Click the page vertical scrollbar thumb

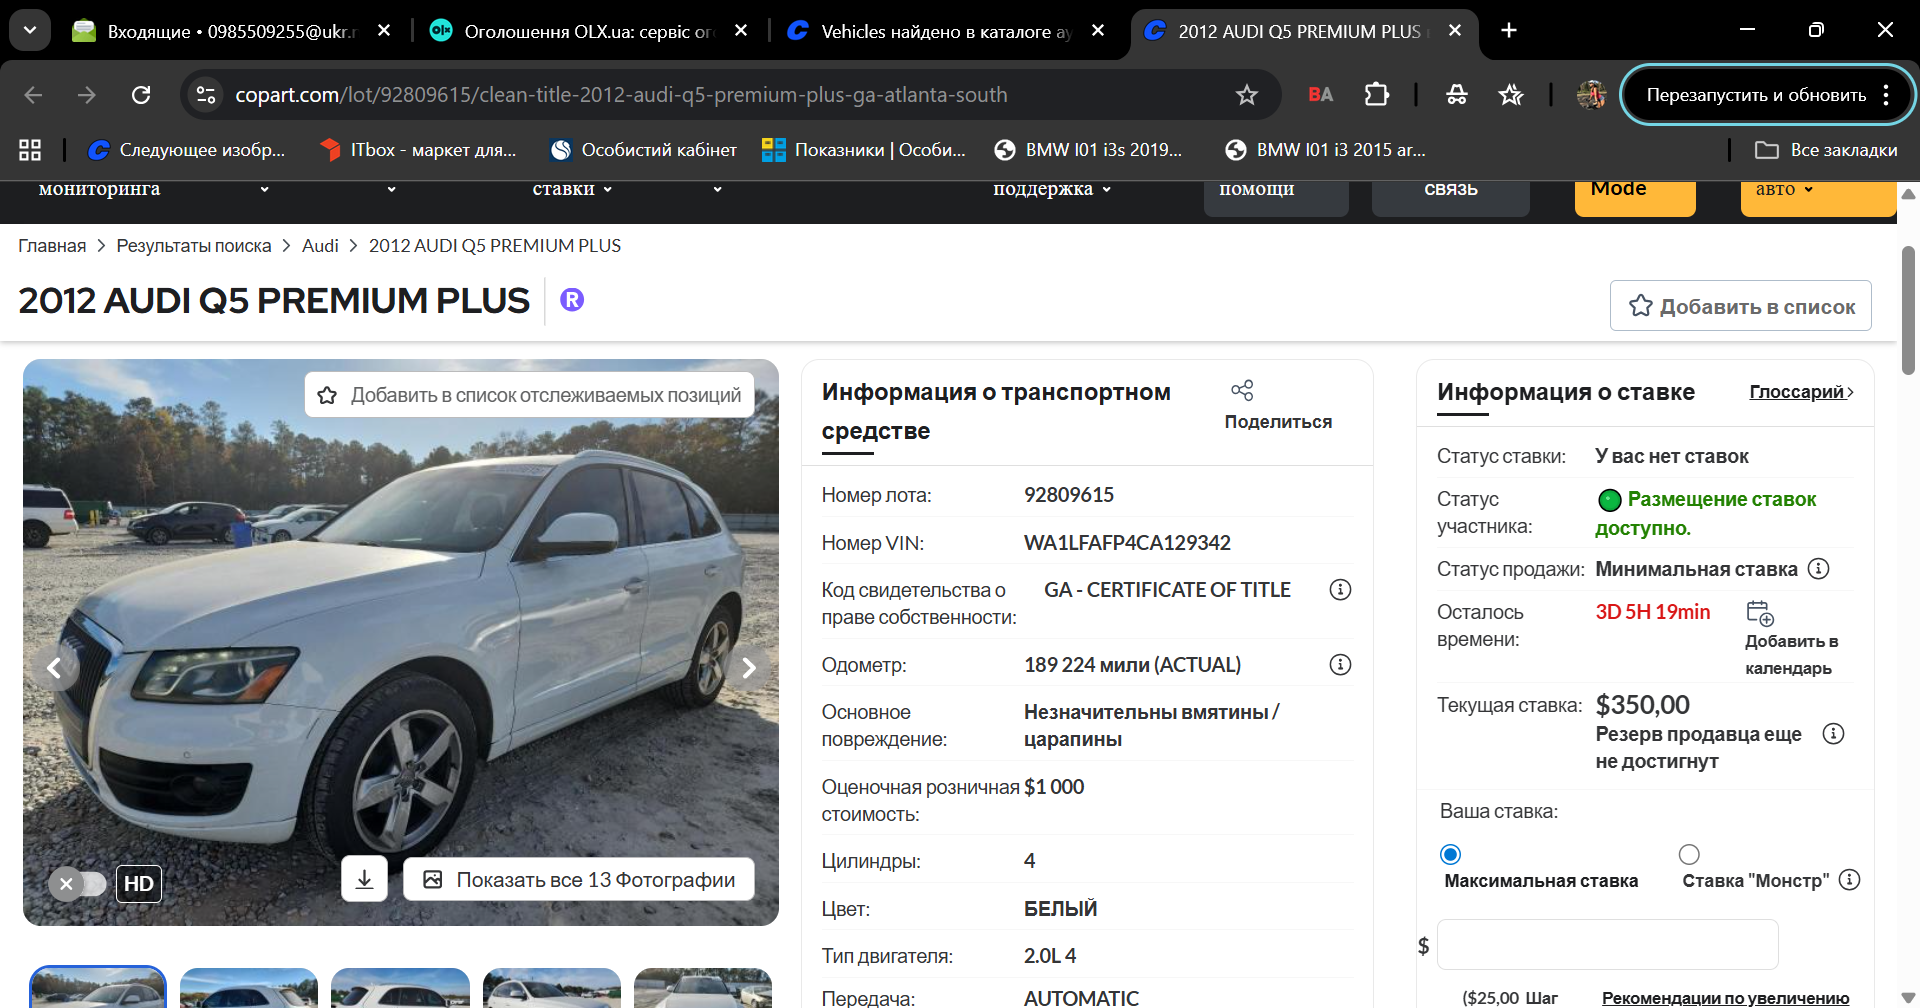point(1908,310)
